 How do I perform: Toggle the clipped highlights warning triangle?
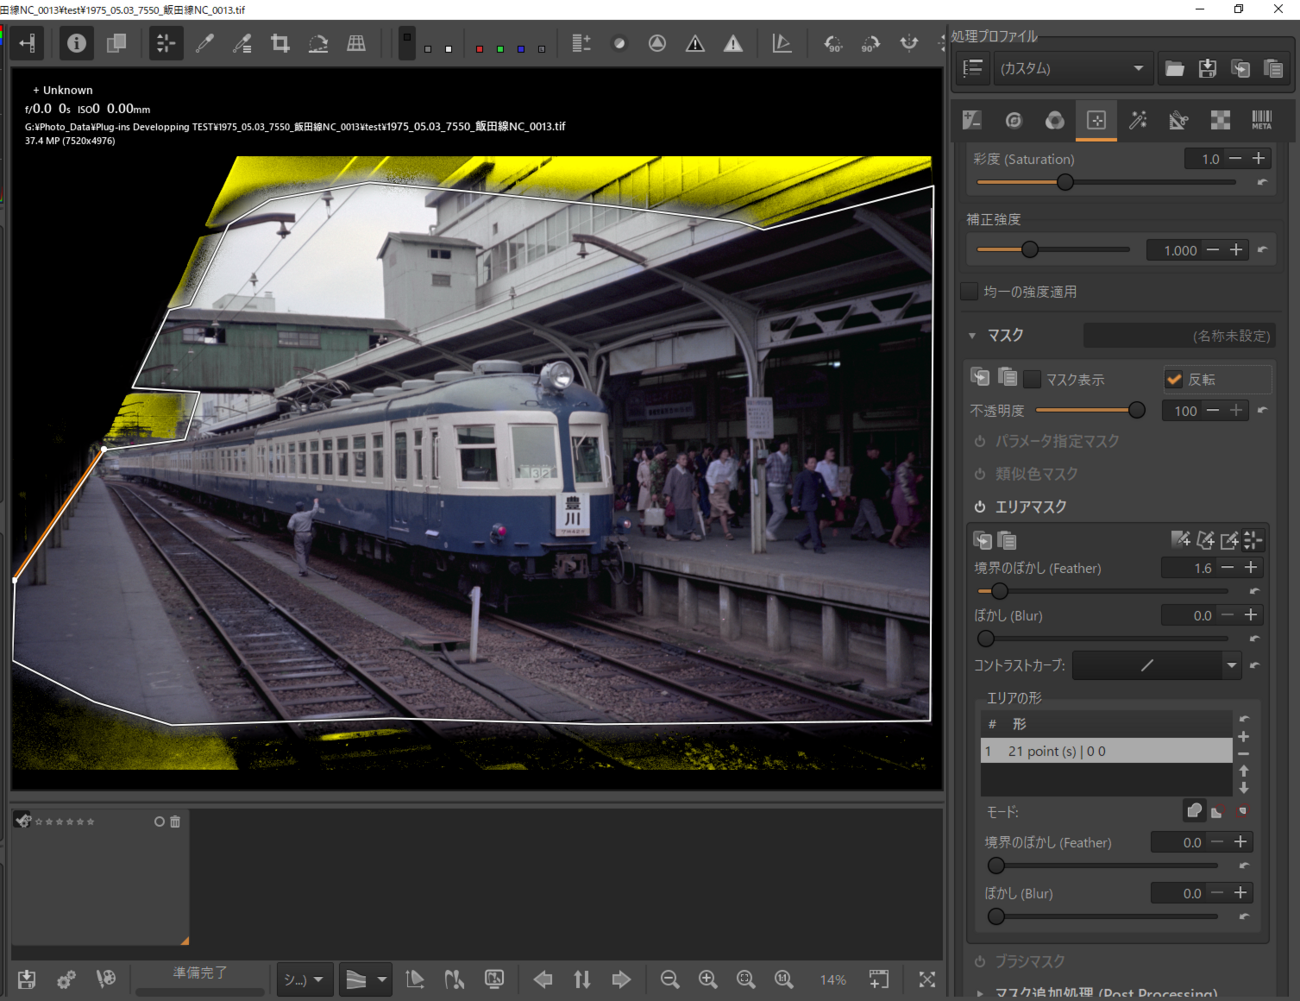pos(733,44)
